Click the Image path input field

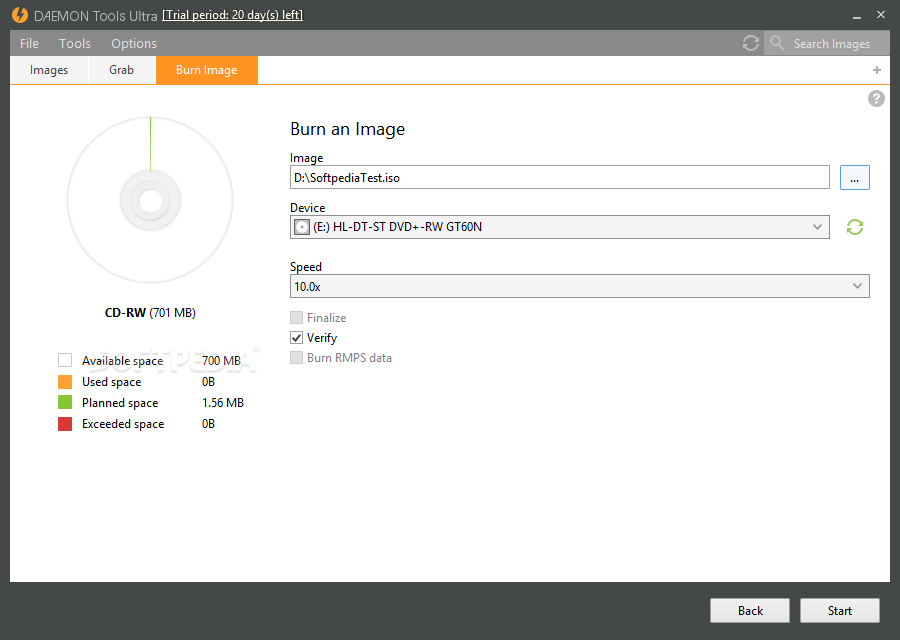(x=560, y=177)
